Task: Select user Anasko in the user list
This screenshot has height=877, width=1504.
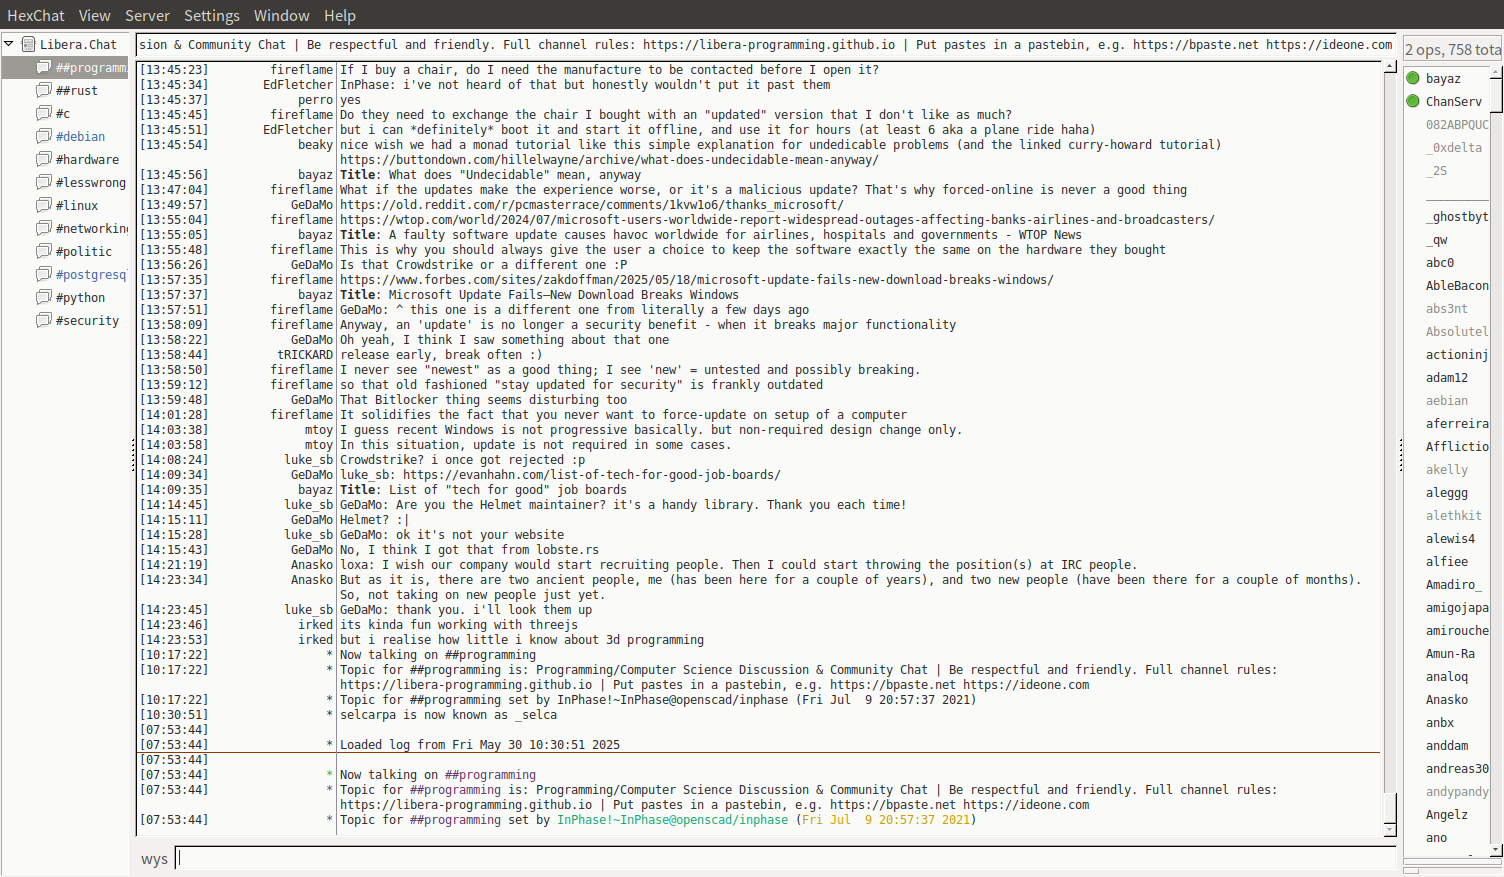Action: click(x=1446, y=700)
